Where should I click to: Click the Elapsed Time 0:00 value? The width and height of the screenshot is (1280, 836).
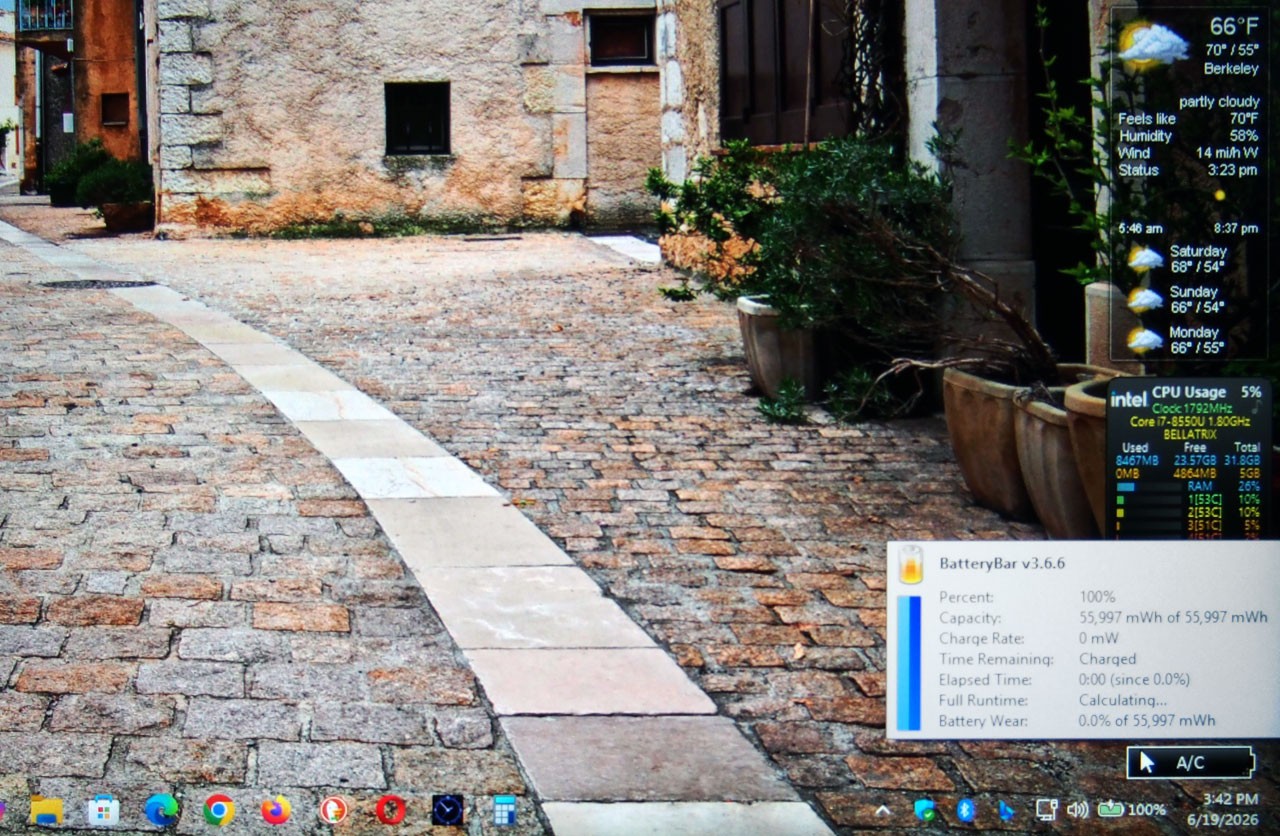click(x=1134, y=679)
